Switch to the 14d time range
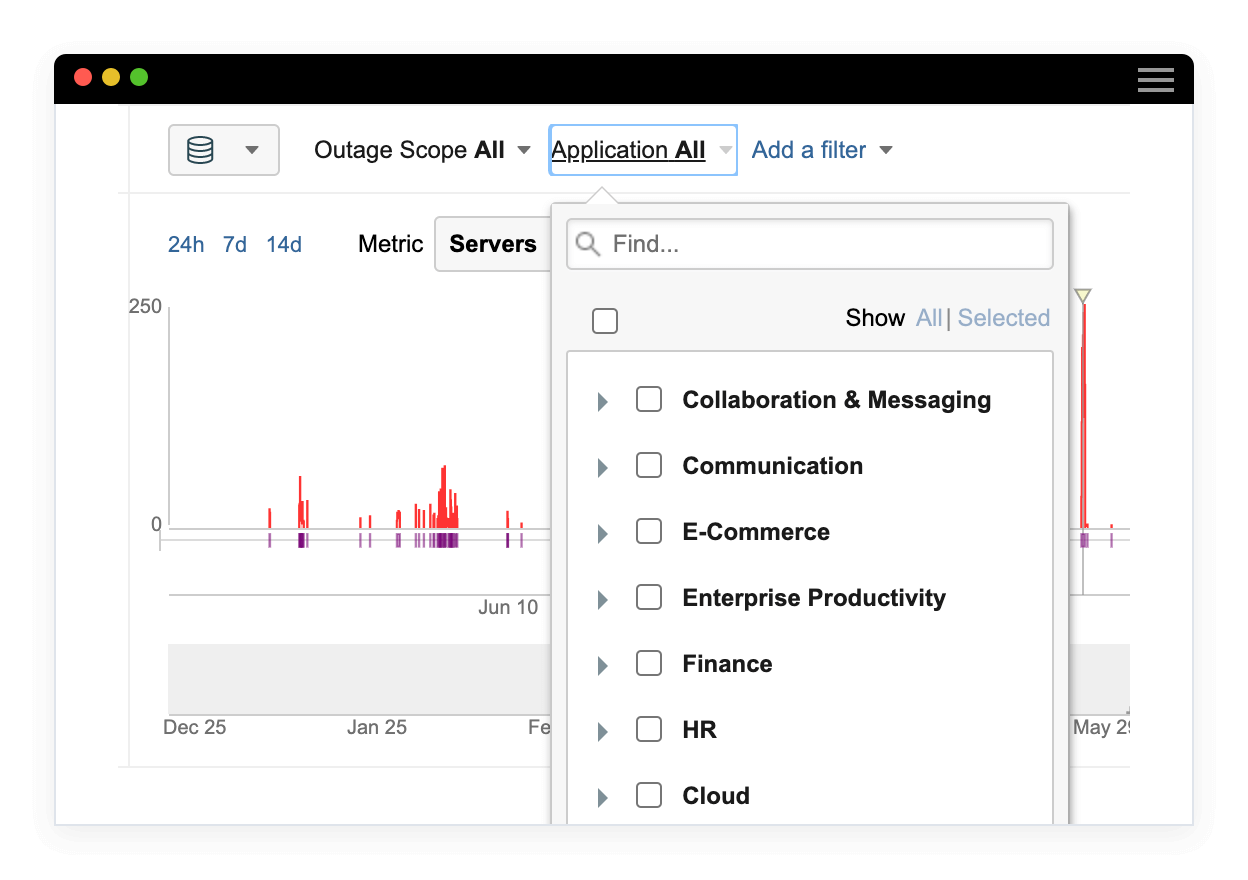Image resolution: width=1248 pixels, height=880 pixels. tap(284, 245)
